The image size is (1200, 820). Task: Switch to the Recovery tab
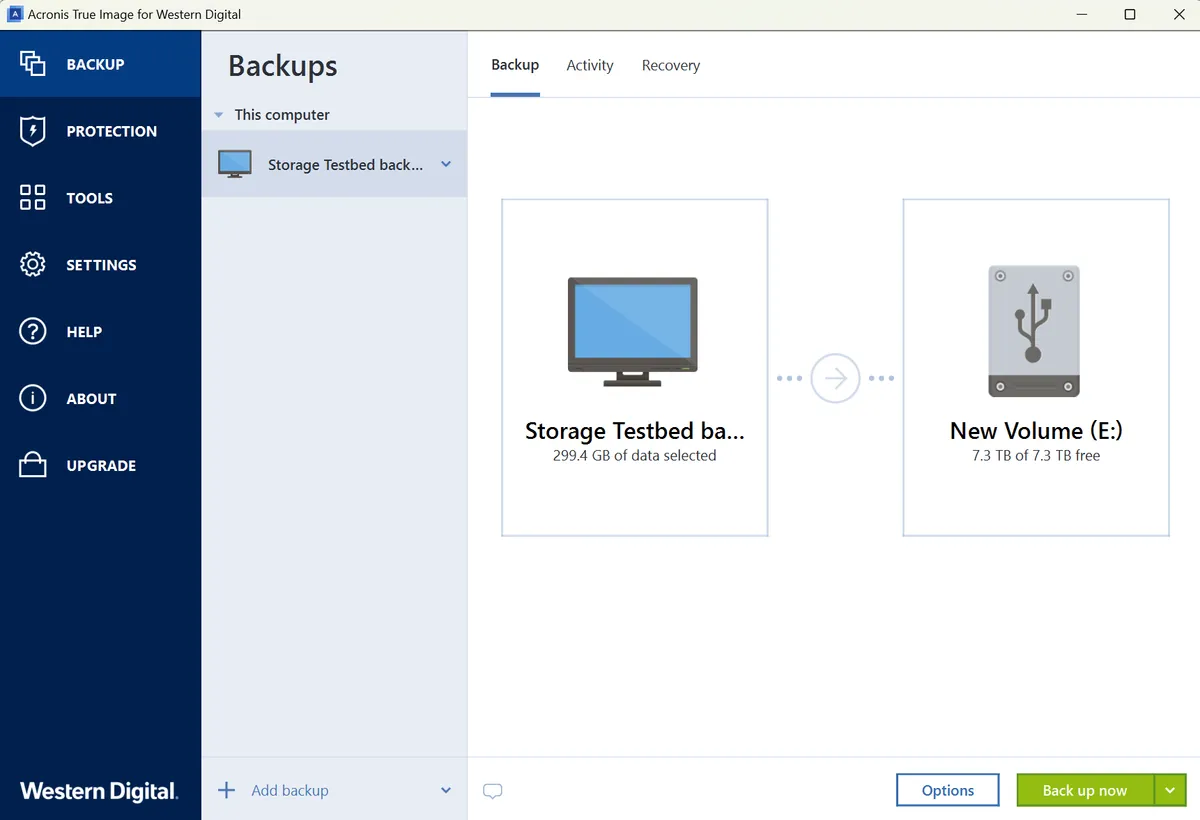coord(670,66)
